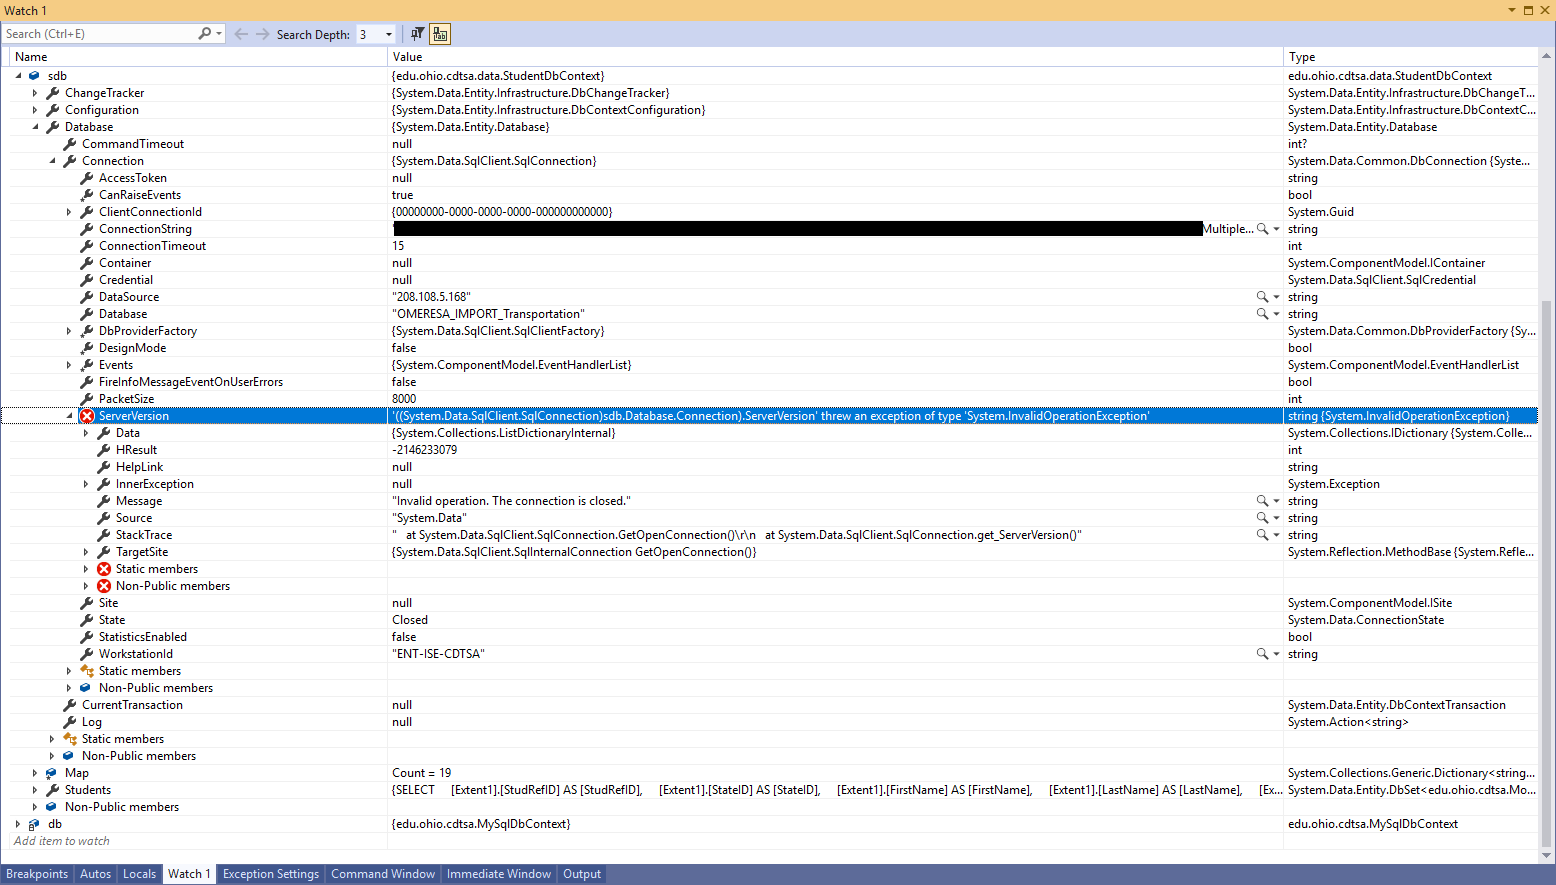Click vertical scrollbar down arrow
The height and width of the screenshot is (885, 1556).
coord(1547,856)
